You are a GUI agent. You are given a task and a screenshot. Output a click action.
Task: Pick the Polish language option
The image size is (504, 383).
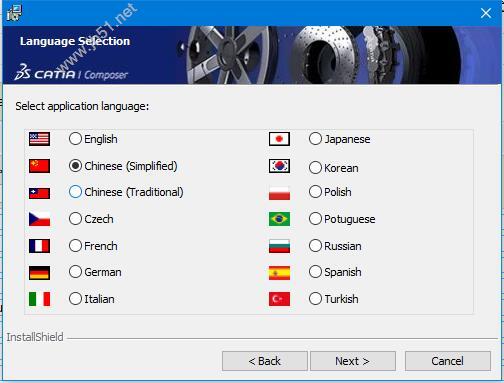point(315,192)
